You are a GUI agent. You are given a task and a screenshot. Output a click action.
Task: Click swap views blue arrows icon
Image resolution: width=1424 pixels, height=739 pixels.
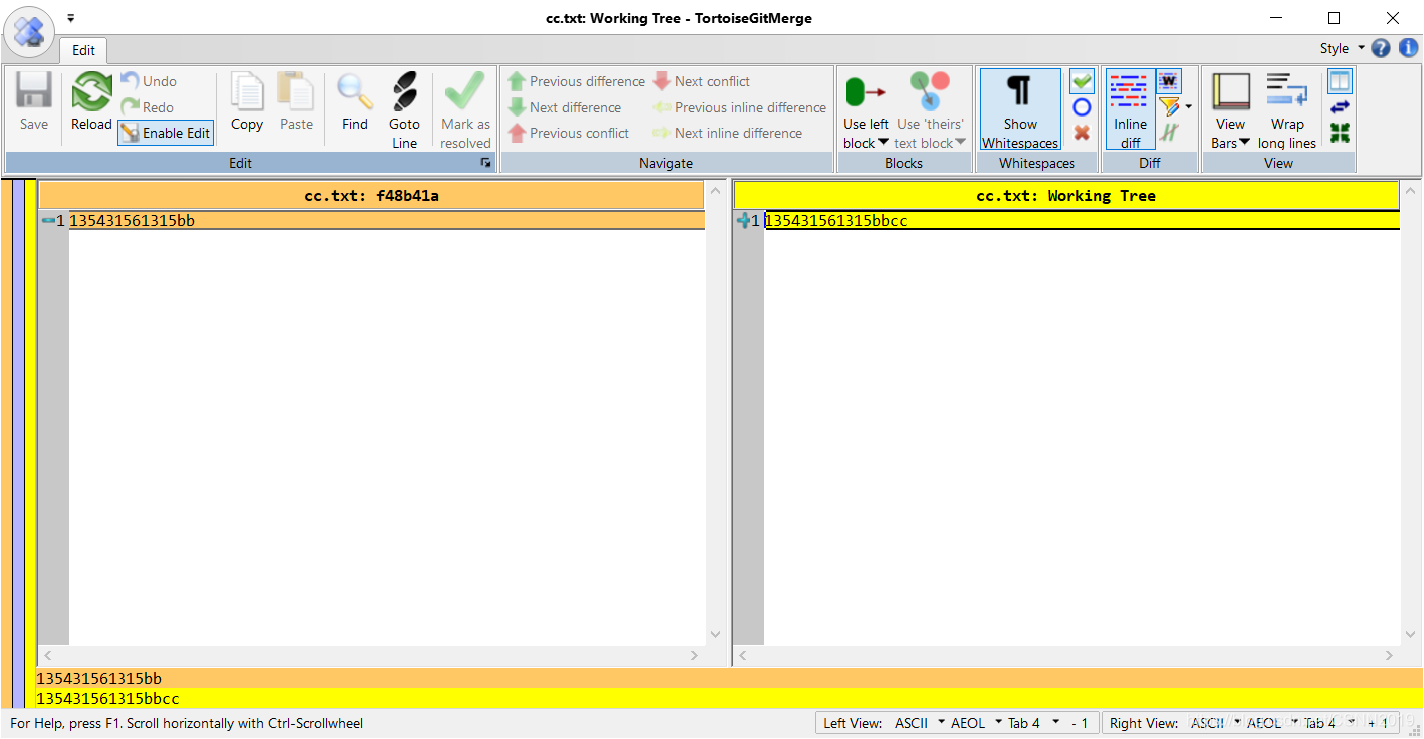tap(1340, 107)
